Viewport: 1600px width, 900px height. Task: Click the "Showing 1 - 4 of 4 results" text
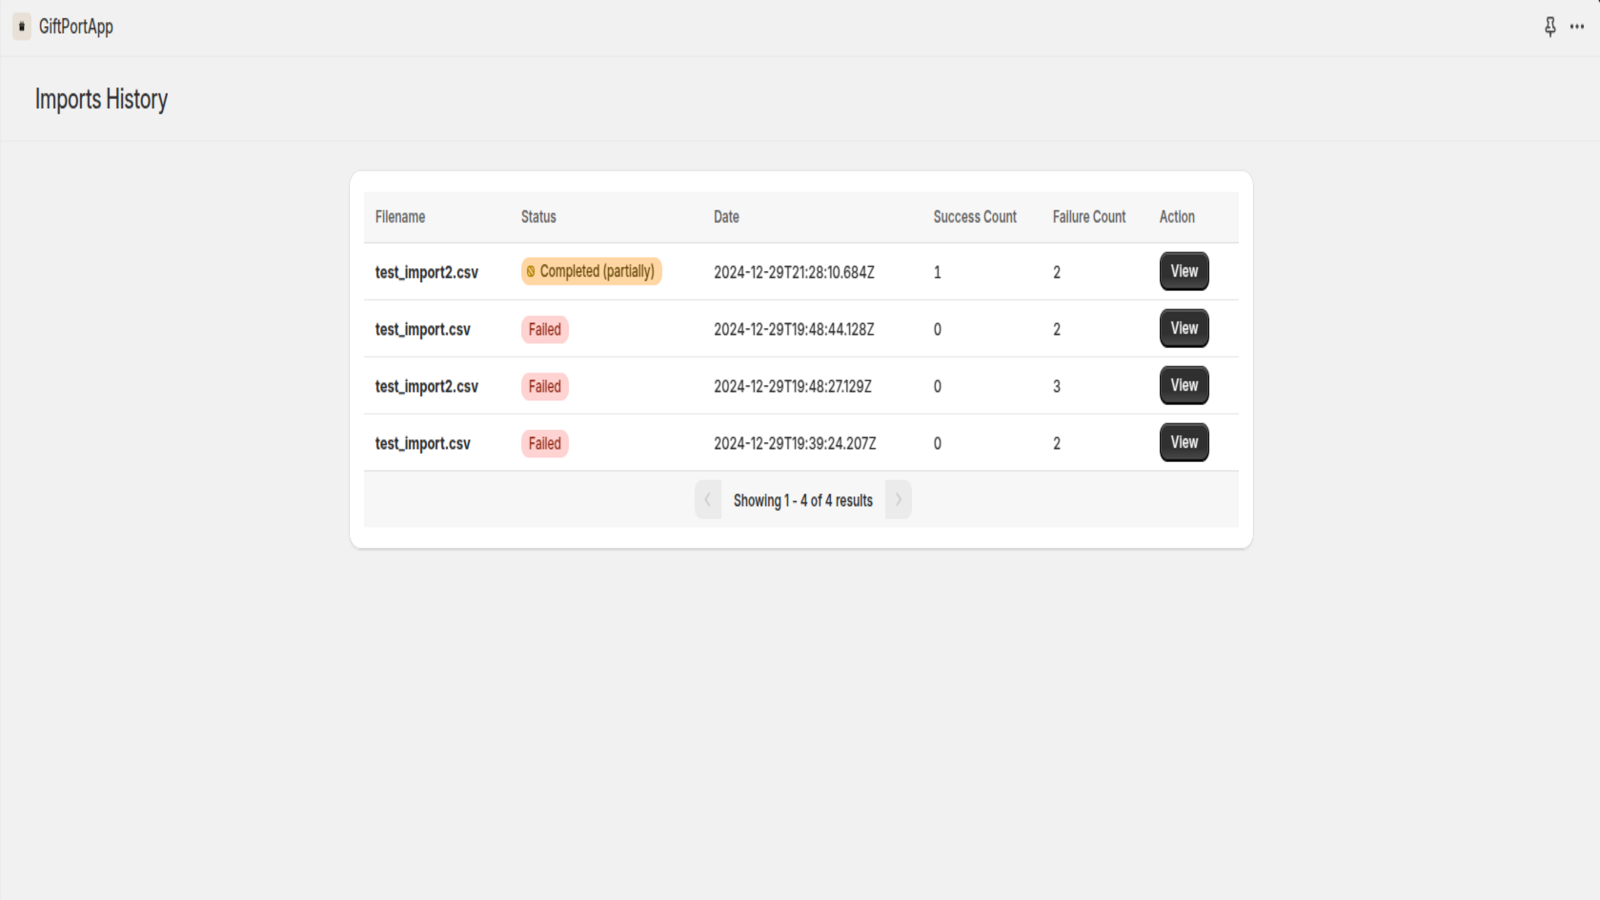pos(803,501)
